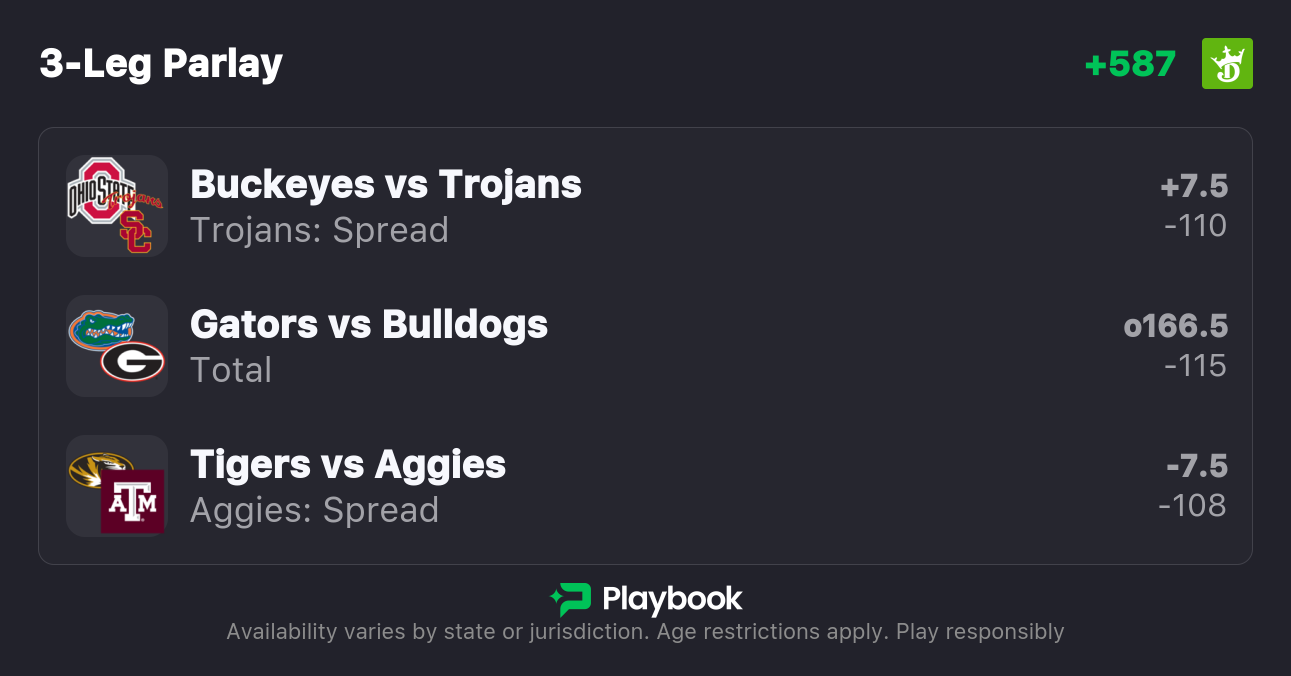
Task: Click the green Playbook logo icon
Action: click(x=570, y=600)
